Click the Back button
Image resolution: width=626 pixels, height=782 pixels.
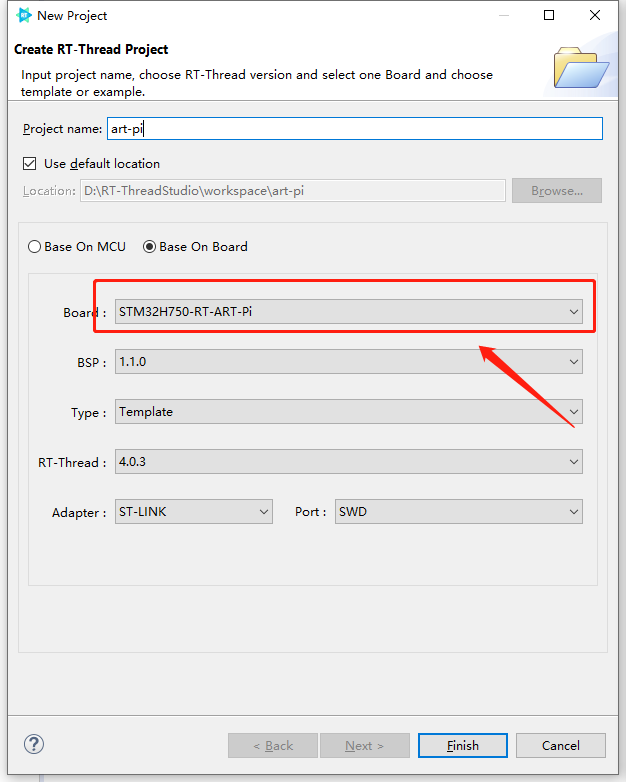pyautogui.click(x=273, y=746)
